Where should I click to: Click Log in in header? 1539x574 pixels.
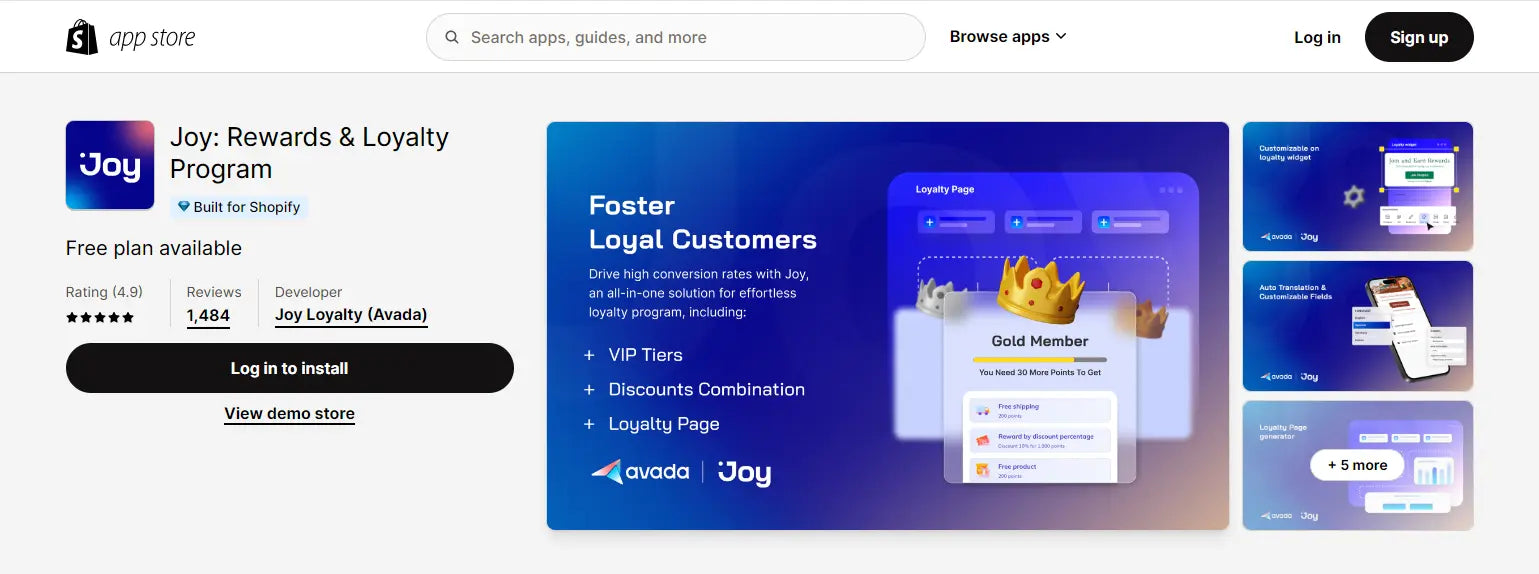1317,37
